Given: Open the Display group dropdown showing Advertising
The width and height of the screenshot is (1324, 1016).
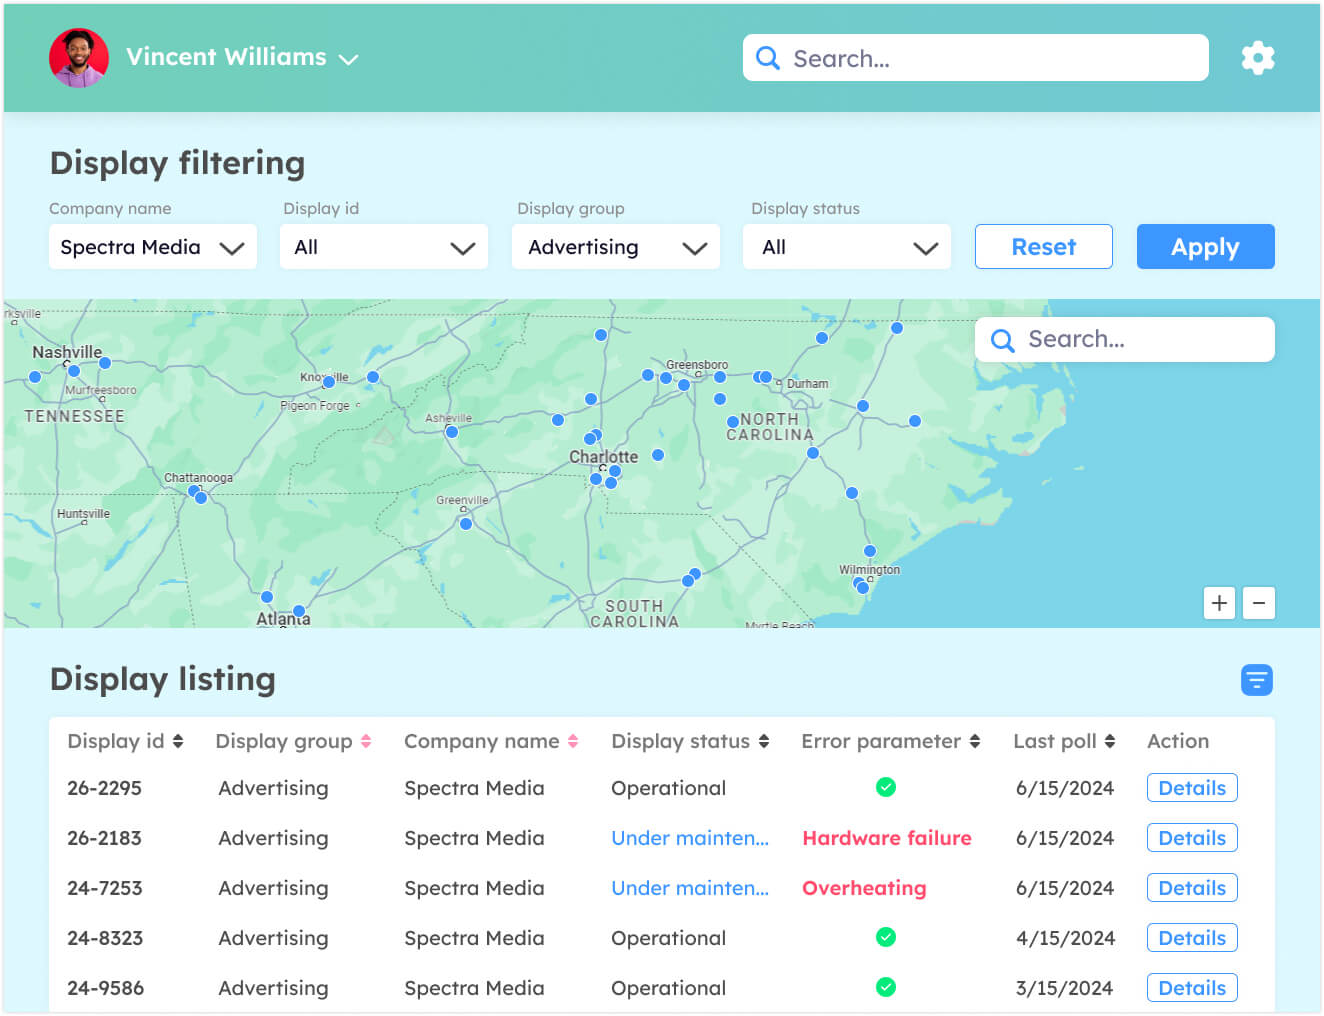Looking at the screenshot, I should point(615,246).
